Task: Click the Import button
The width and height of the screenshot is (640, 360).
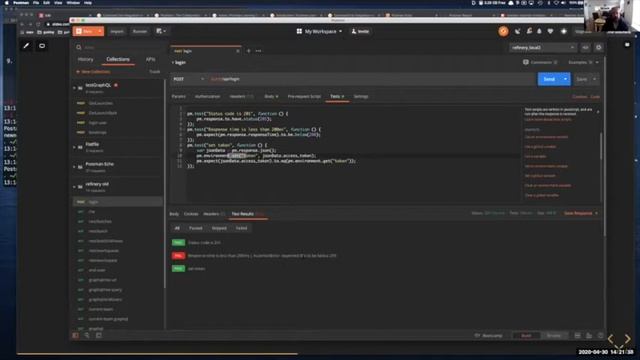Action: pos(117,31)
